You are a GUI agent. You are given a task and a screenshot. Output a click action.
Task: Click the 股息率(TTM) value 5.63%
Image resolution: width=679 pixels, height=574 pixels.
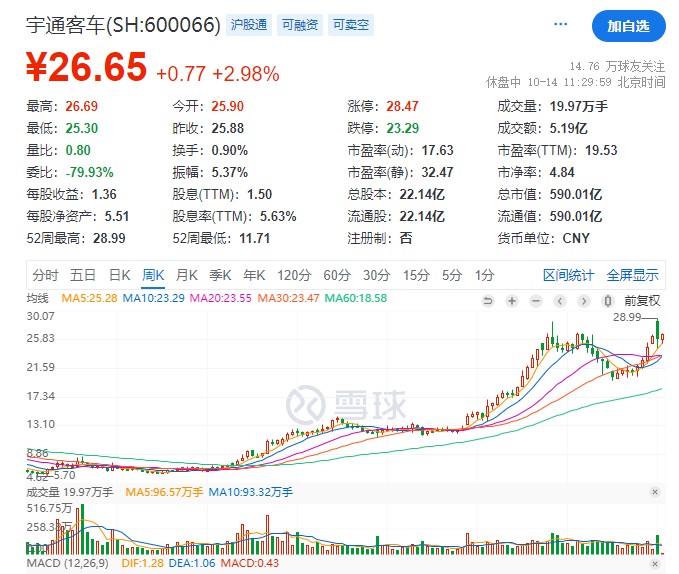click(278, 216)
